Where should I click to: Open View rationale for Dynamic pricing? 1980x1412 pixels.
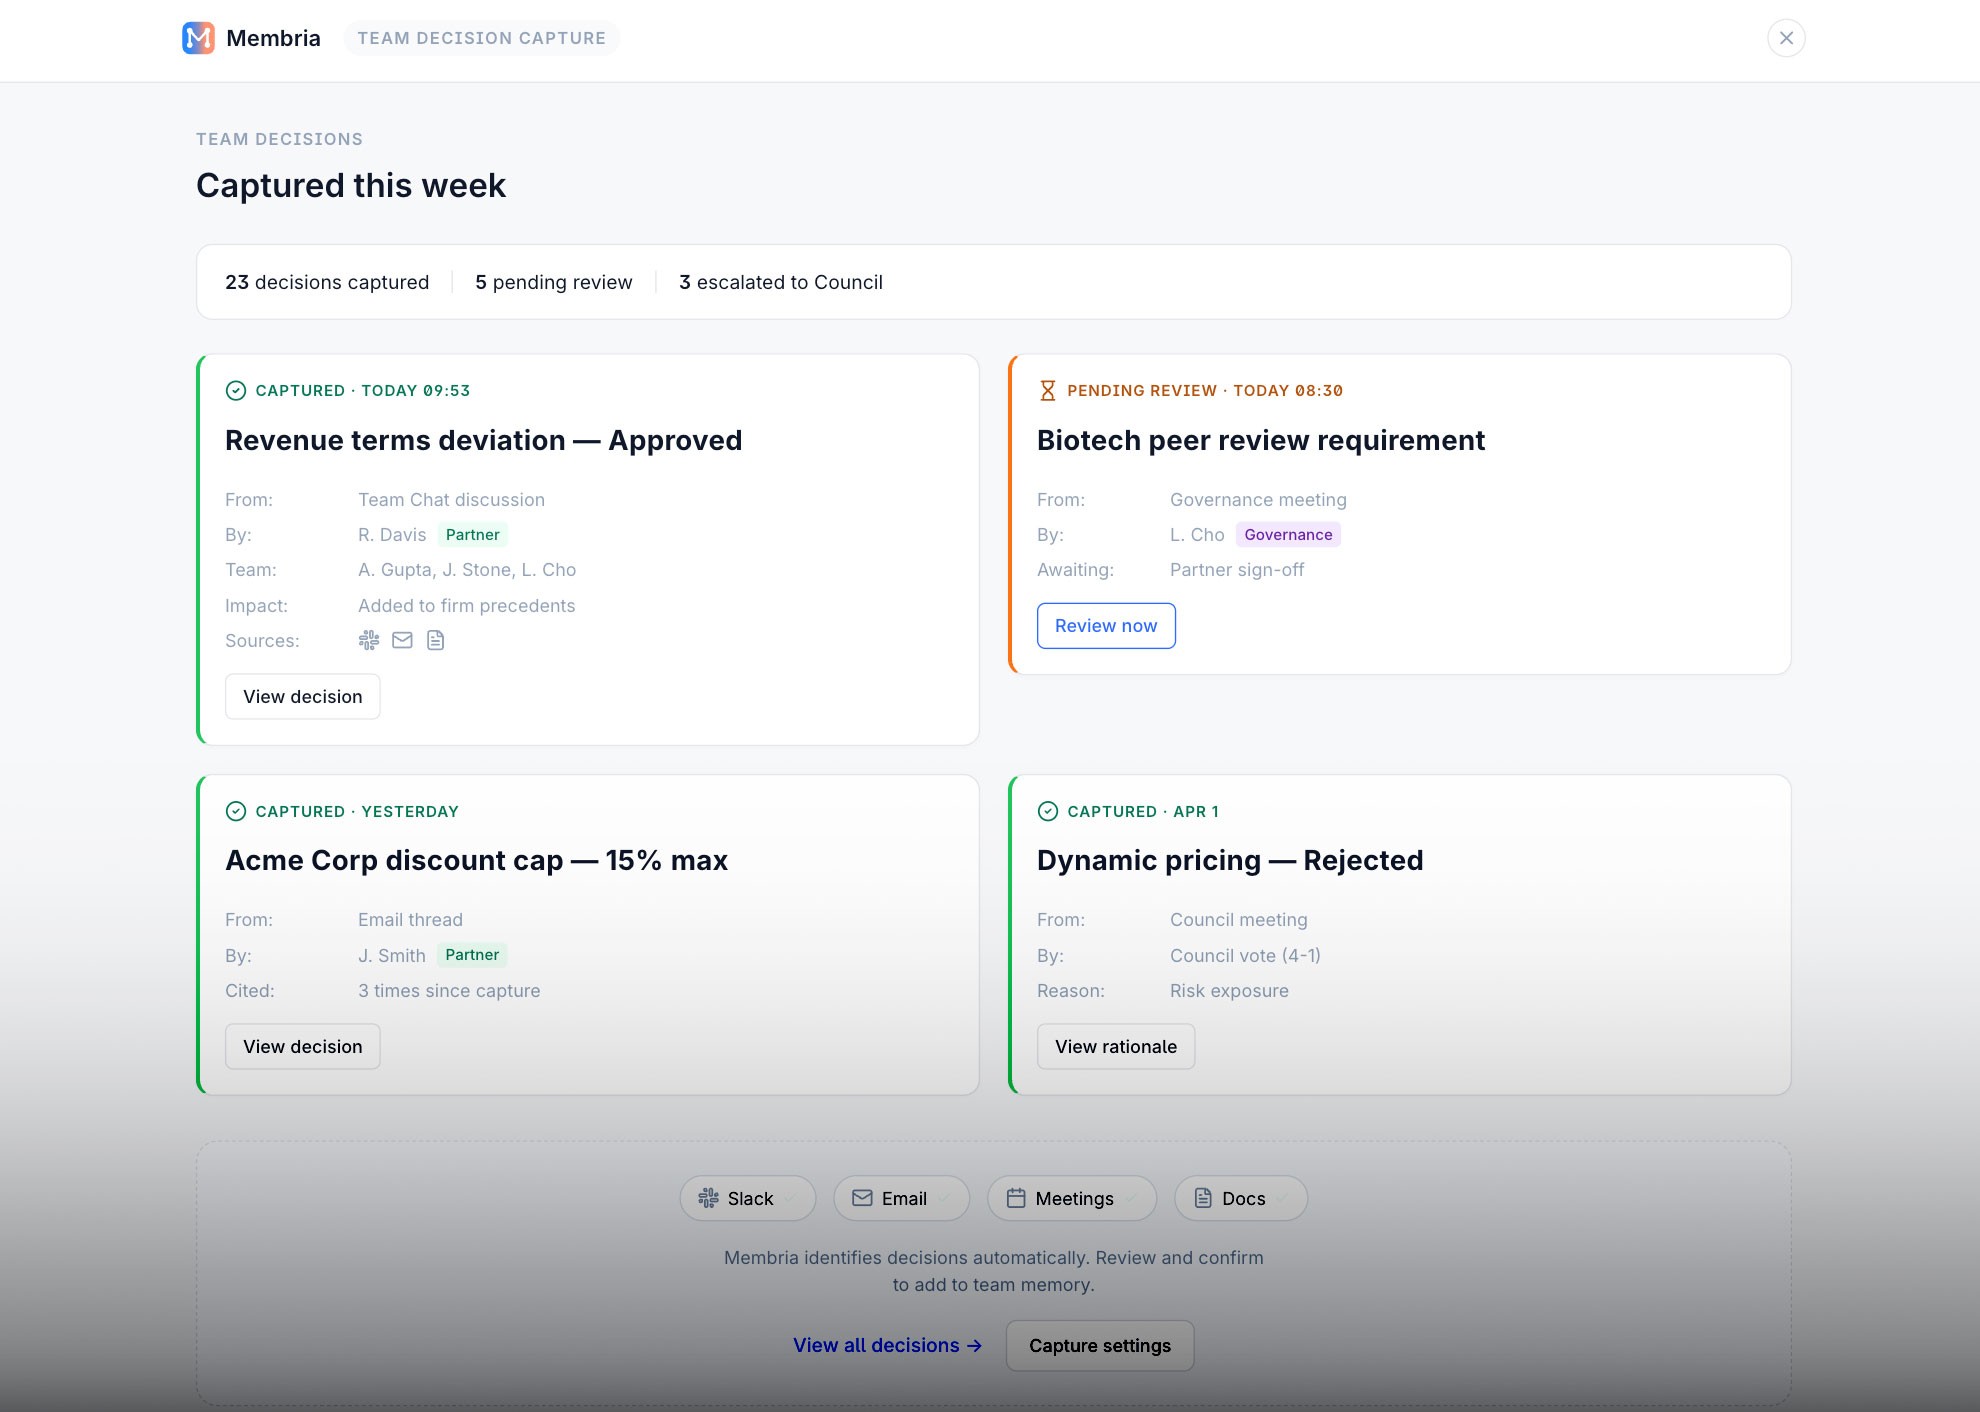tap(1115, 1046)
